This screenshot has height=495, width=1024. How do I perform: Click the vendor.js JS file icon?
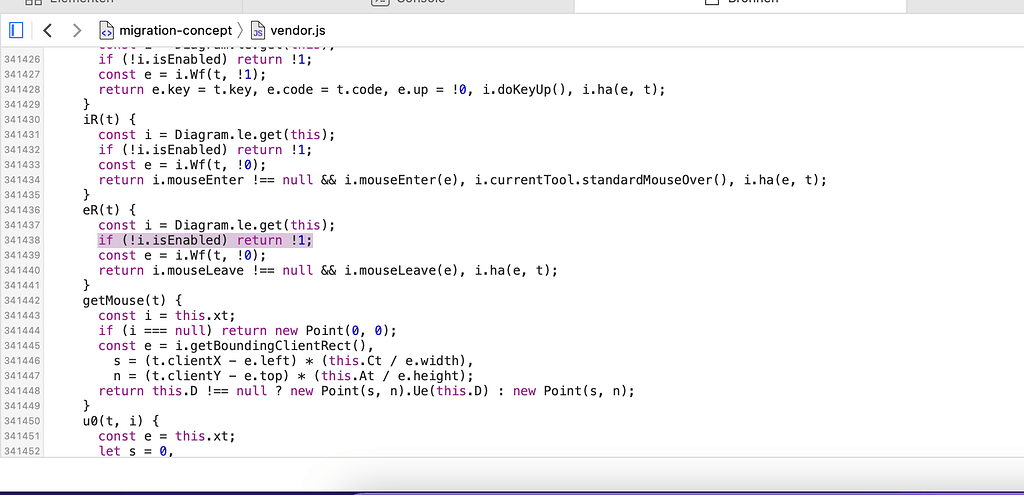(258, 31)
